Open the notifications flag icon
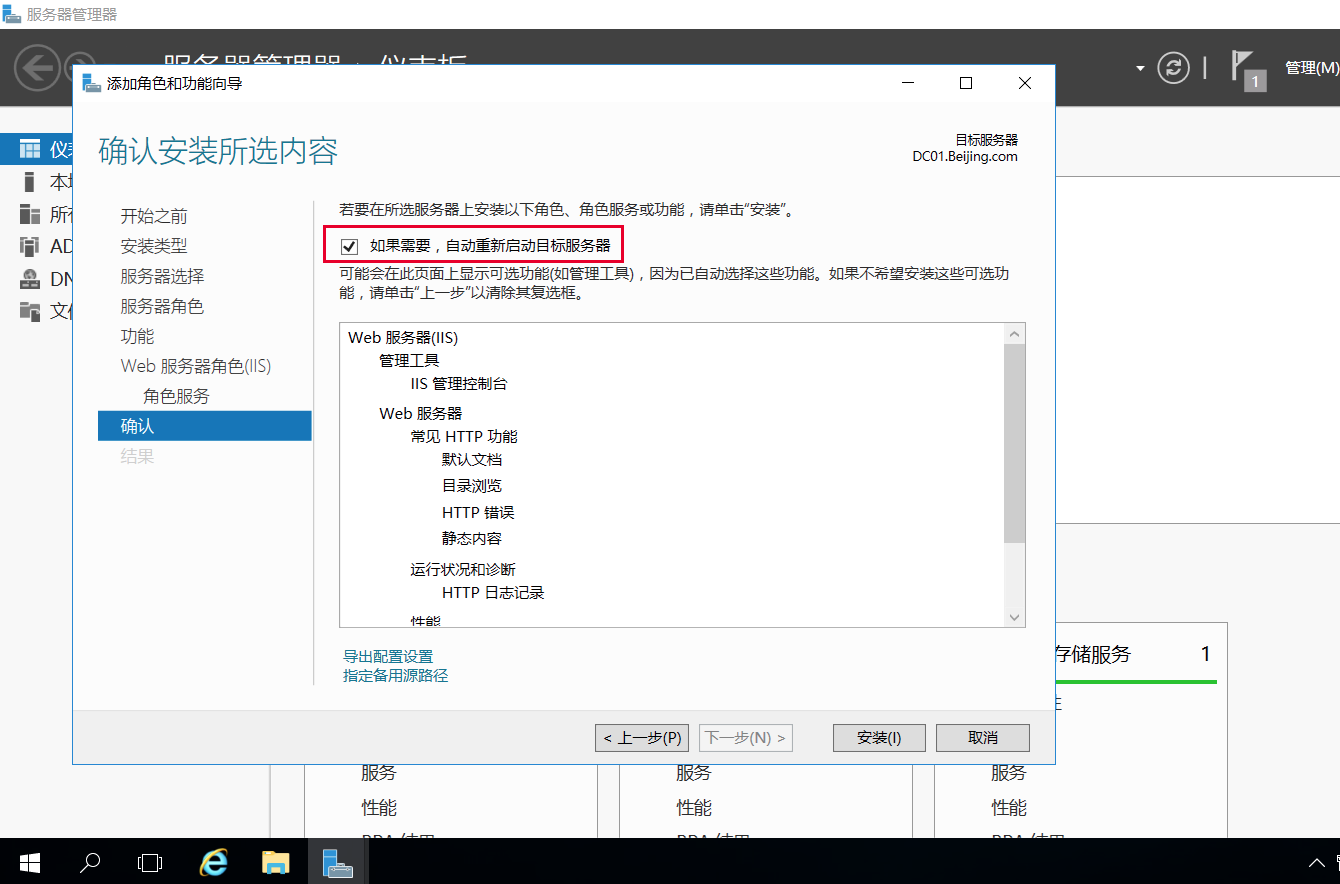Image resolution: width=1340 pixels, height=884 pixels. 1246,68
